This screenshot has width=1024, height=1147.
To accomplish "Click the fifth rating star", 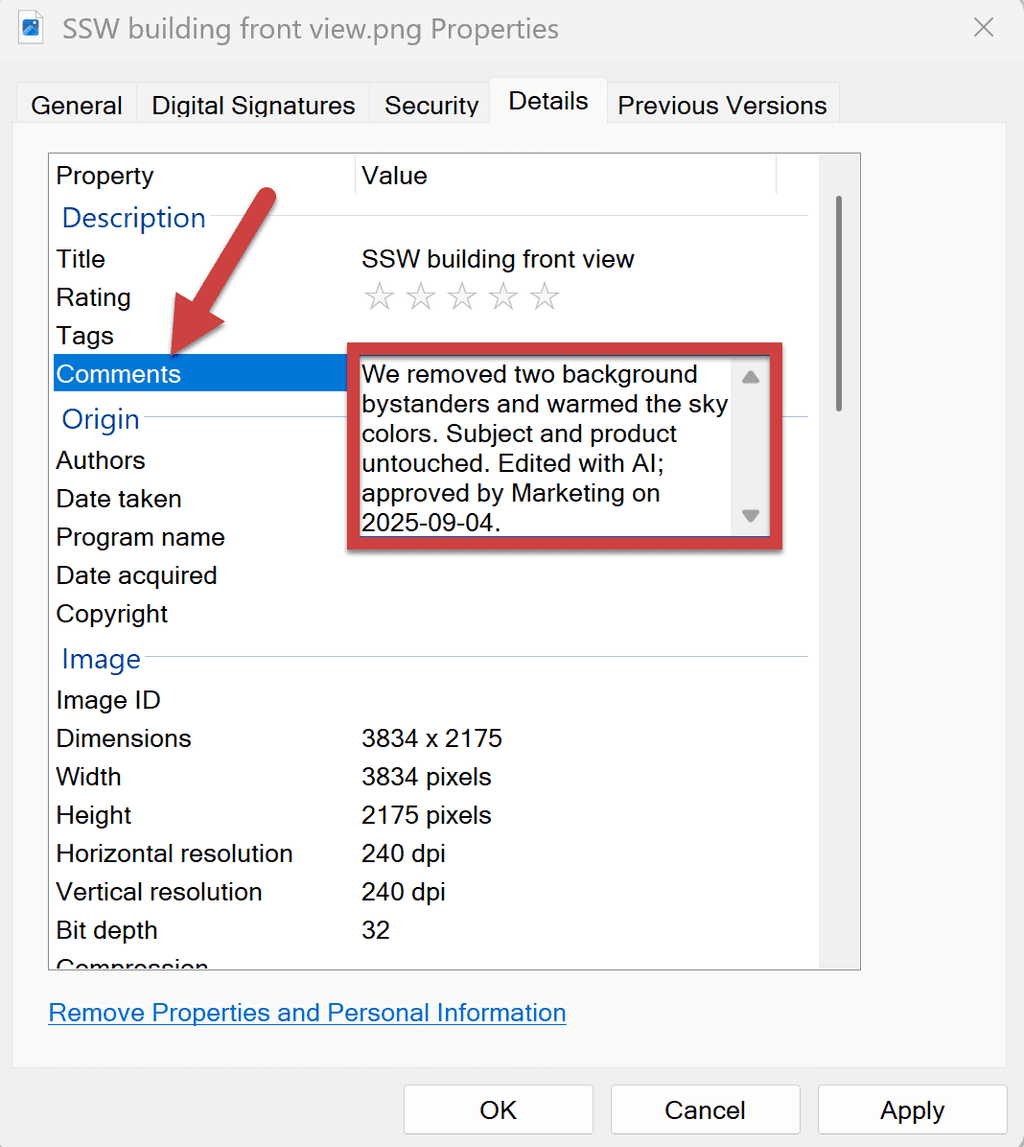I will pos(545,296).
